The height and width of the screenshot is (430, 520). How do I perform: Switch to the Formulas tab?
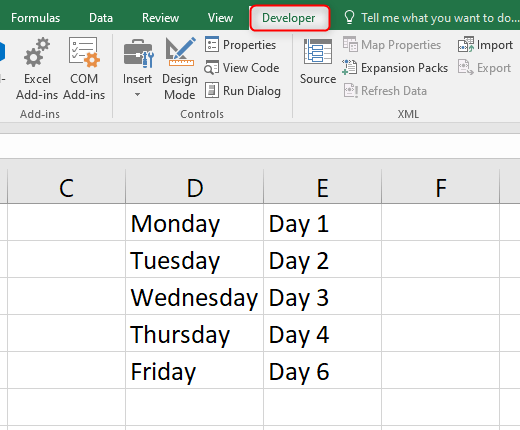(x=36, y=18)
